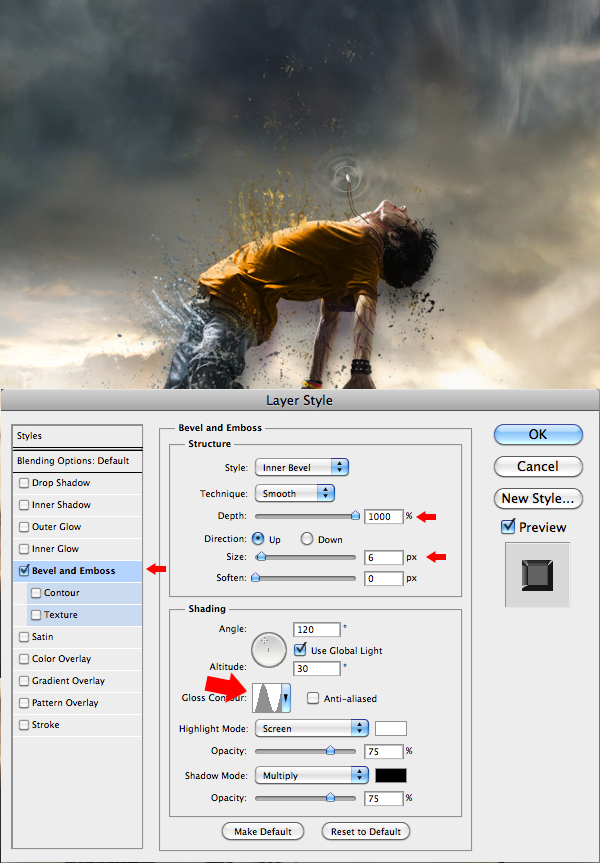
Task: Select Blending Options: Default in list
Action: tap(73, 461)
